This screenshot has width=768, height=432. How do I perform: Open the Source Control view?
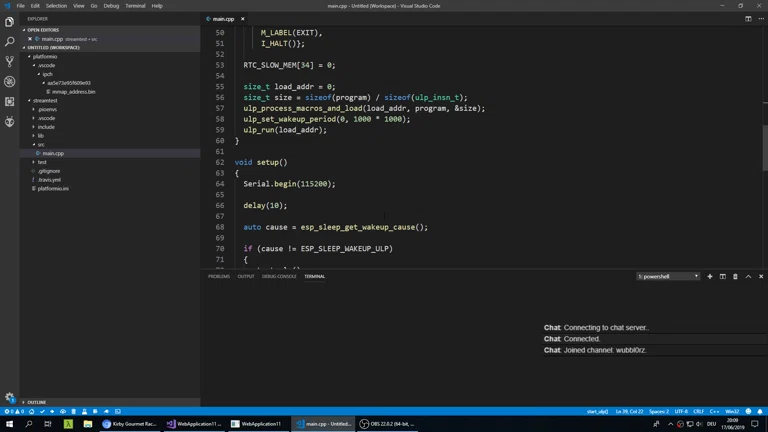click(x=10, y=62)
